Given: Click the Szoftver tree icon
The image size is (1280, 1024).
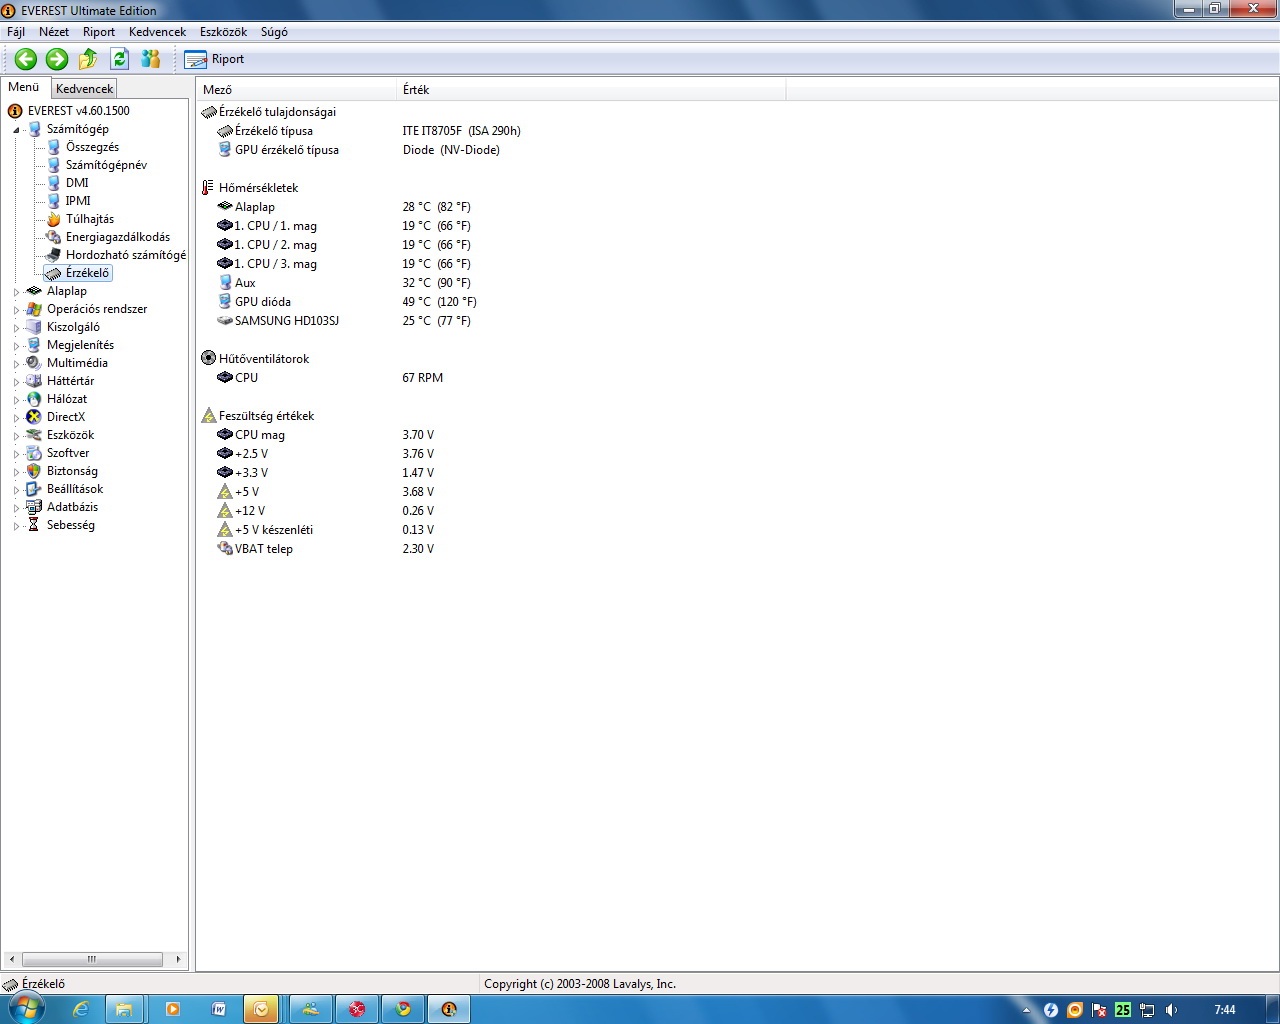Looking at the screenshot, I should pos(34,453).
